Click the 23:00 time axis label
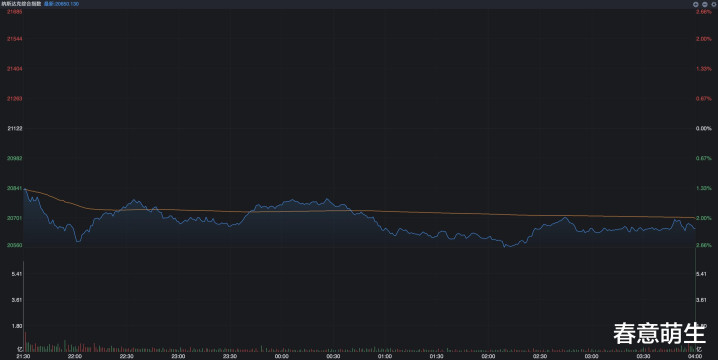718x360 pixels. pyautogui.click(x=178, y=356)
